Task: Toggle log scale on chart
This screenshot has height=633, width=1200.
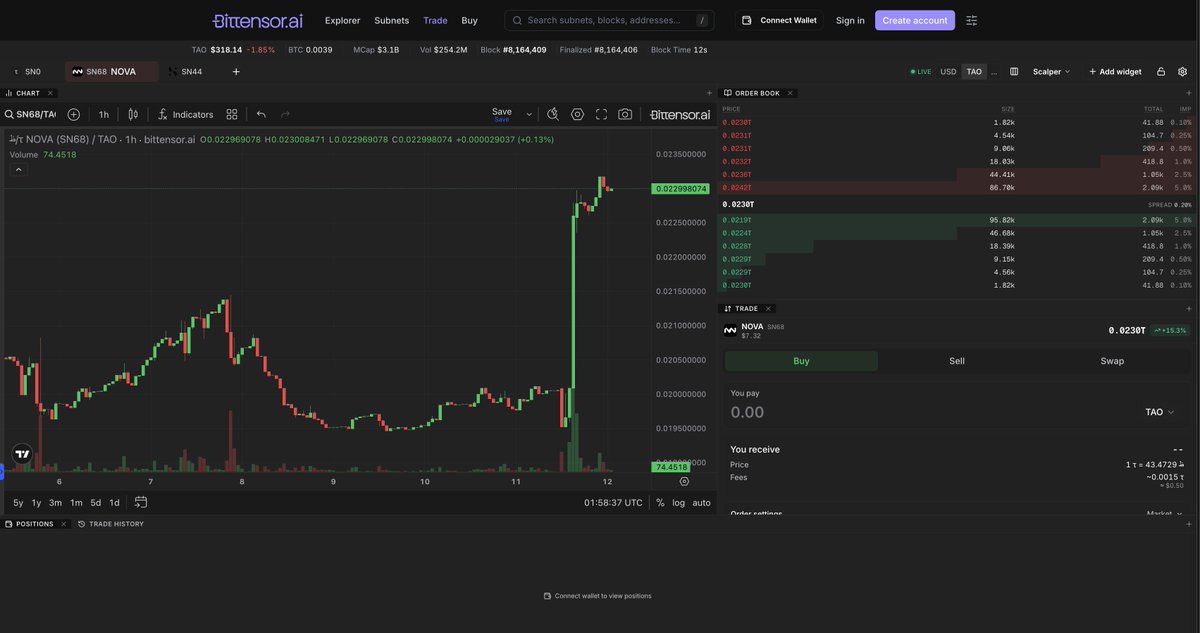Action: [x=679, y=502]
